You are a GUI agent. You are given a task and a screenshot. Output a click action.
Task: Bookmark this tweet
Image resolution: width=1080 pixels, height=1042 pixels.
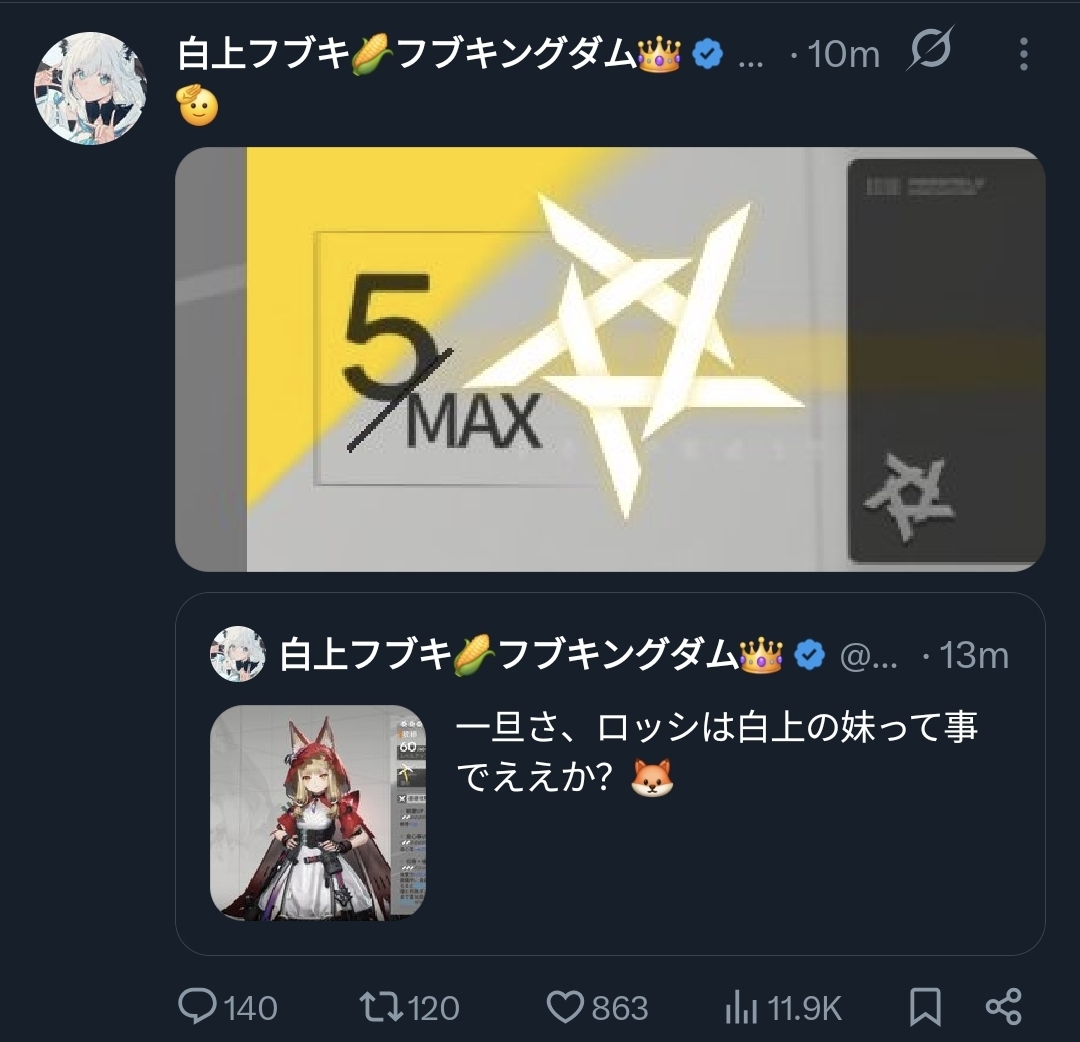(x=925, y=1008)
